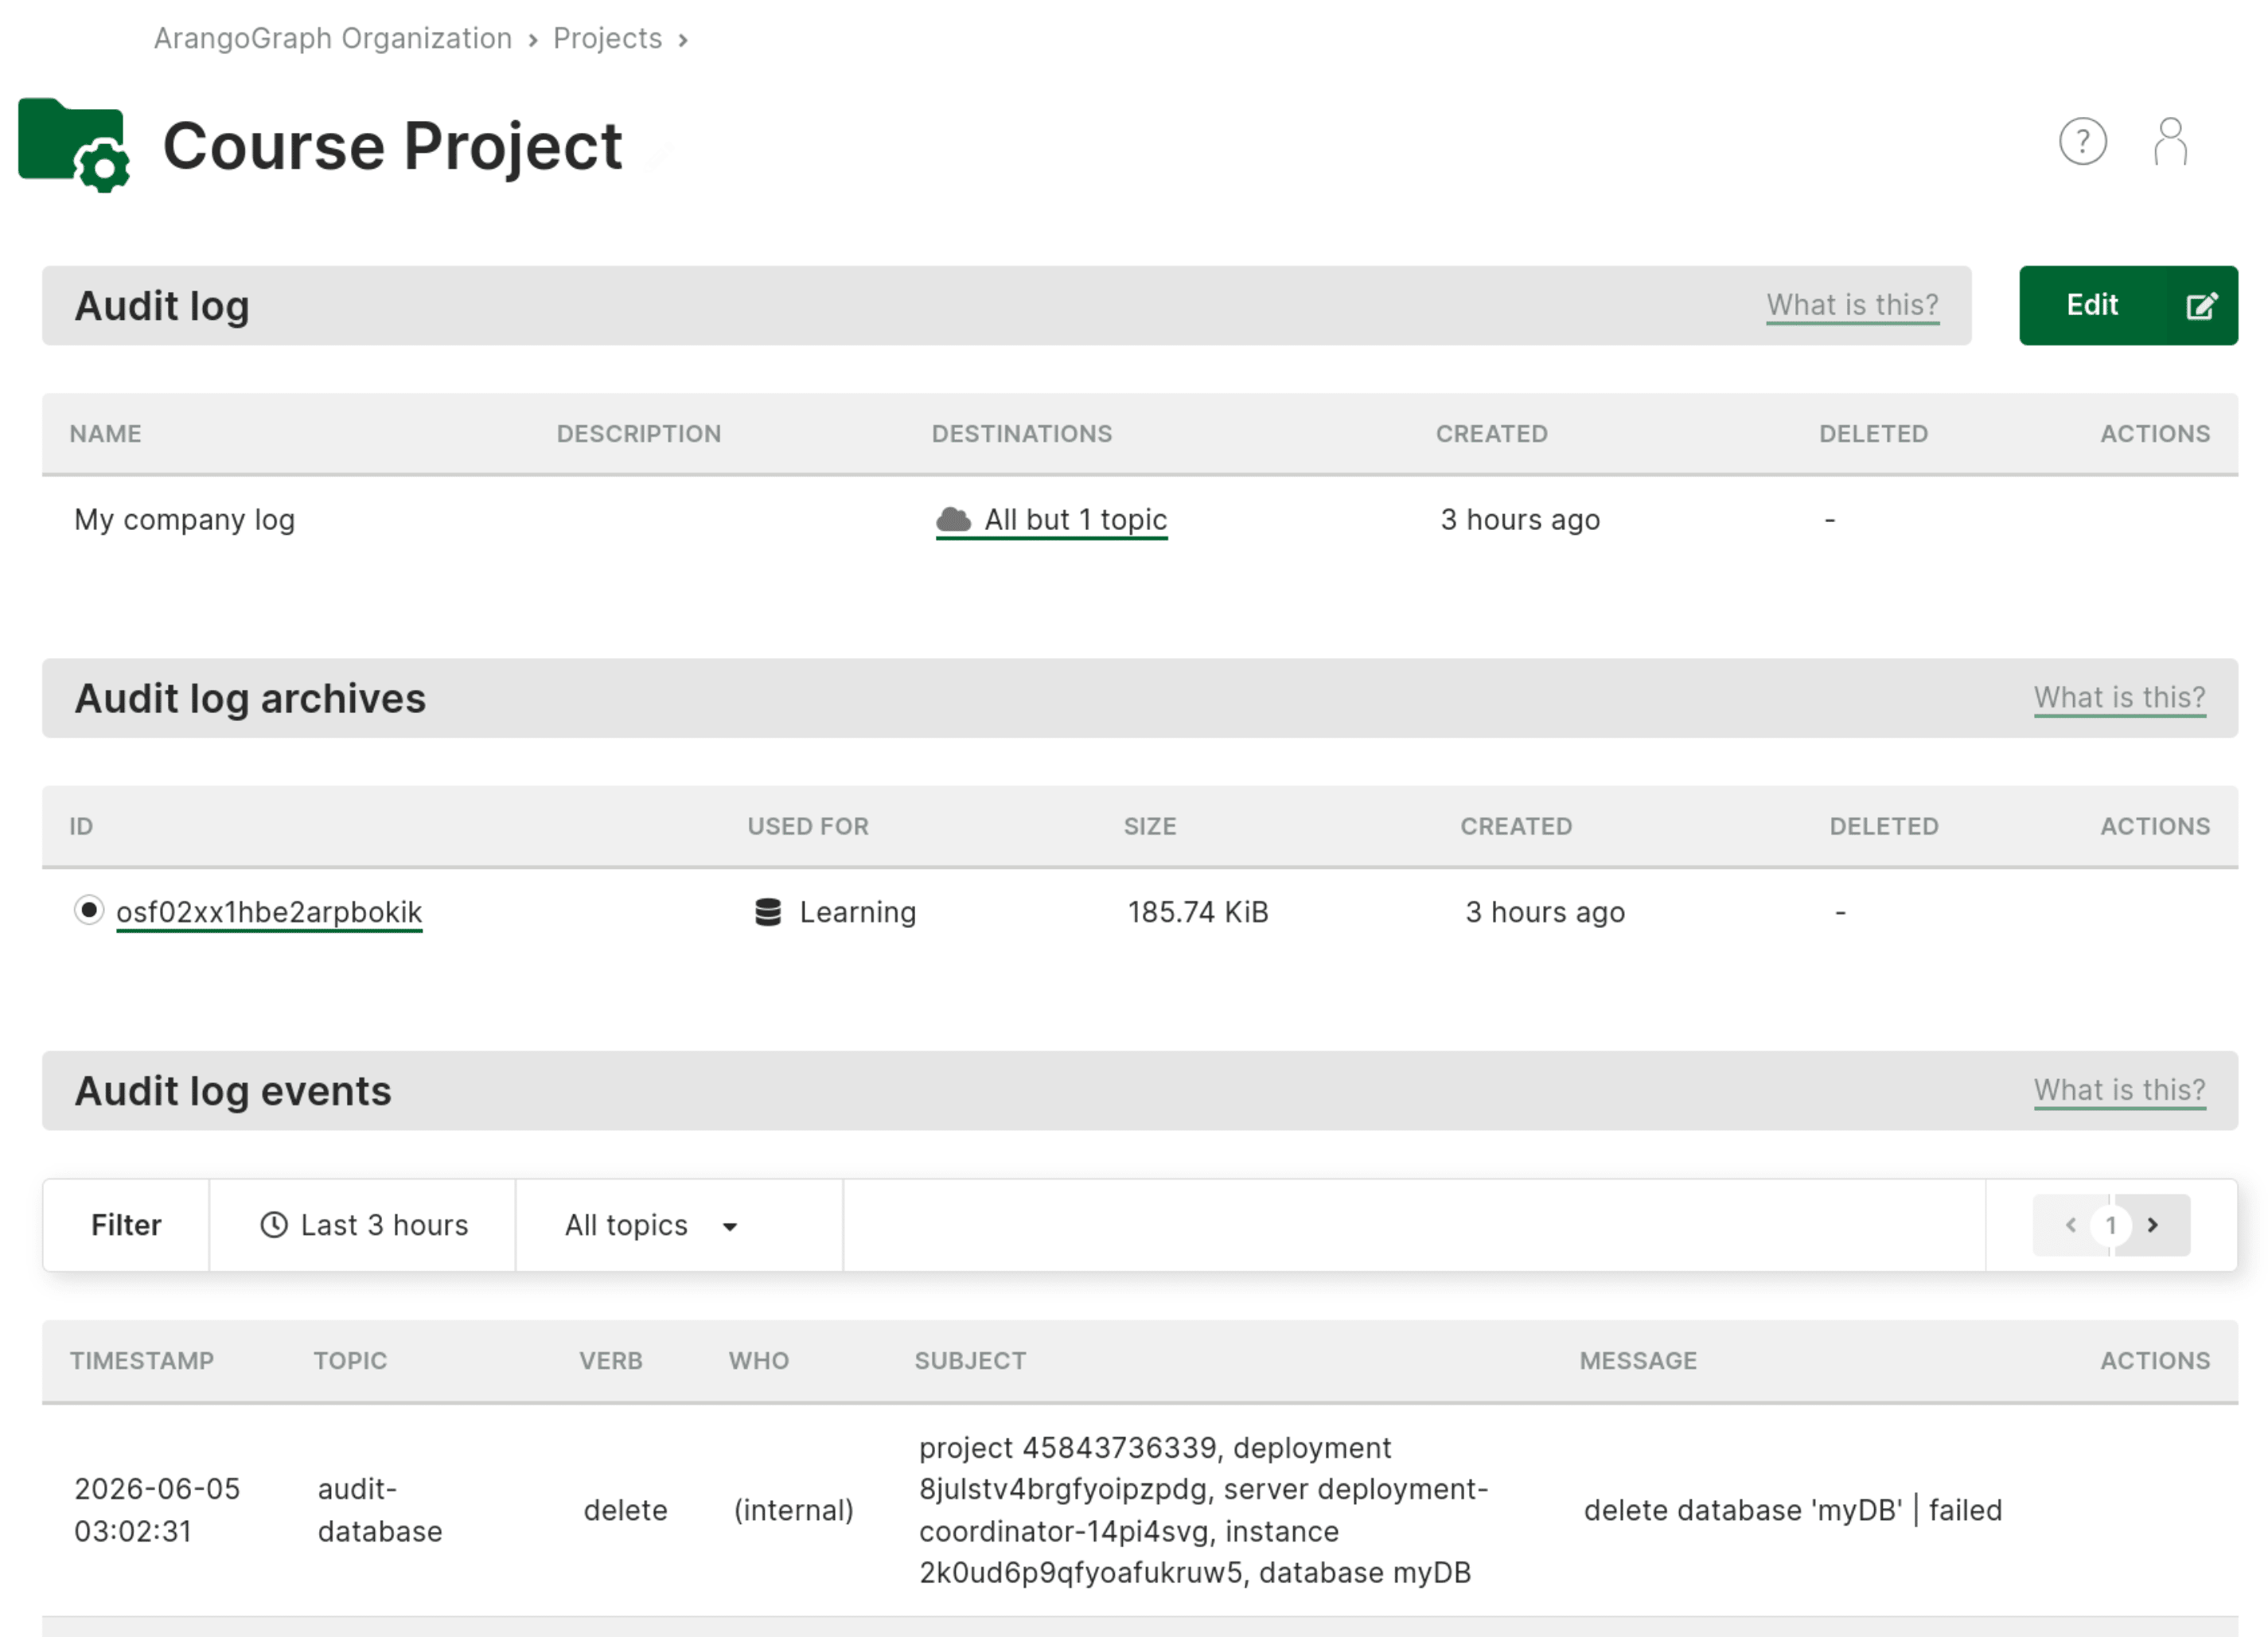Open What is this? for Audit log events
2268x1637 pixels.
[2119, 1090]
